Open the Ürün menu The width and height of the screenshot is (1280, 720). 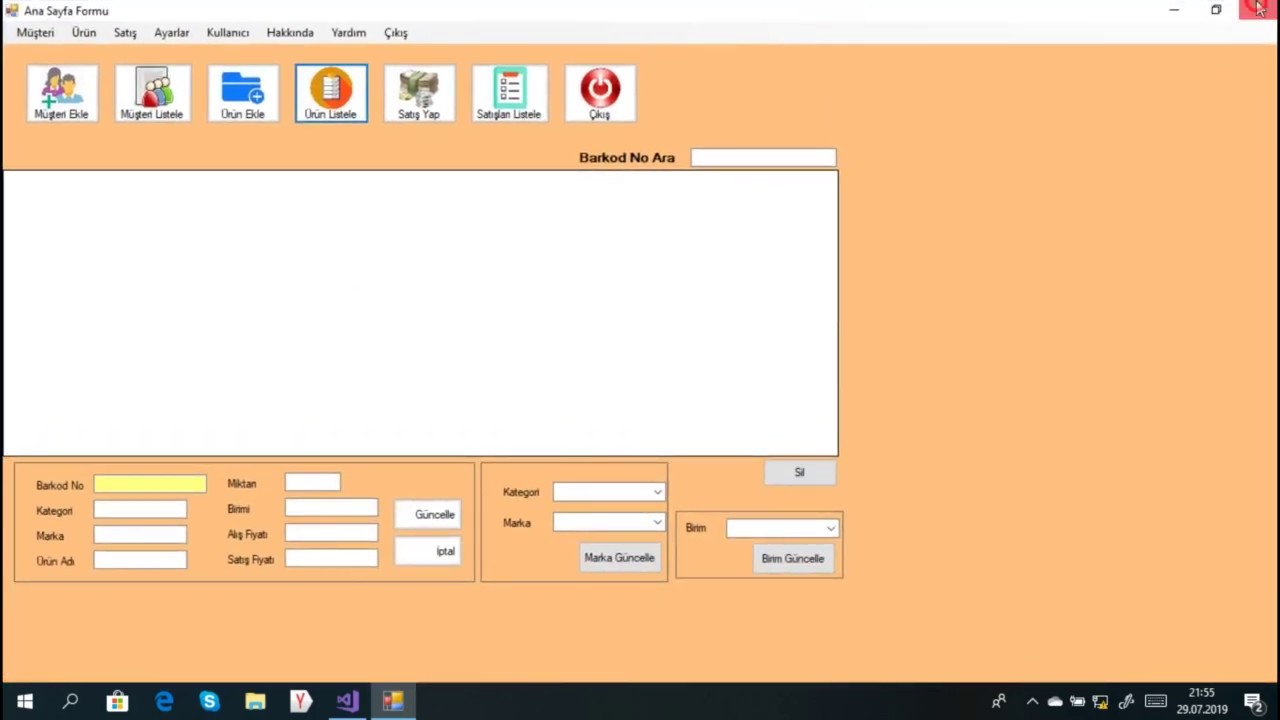[84, 32]
